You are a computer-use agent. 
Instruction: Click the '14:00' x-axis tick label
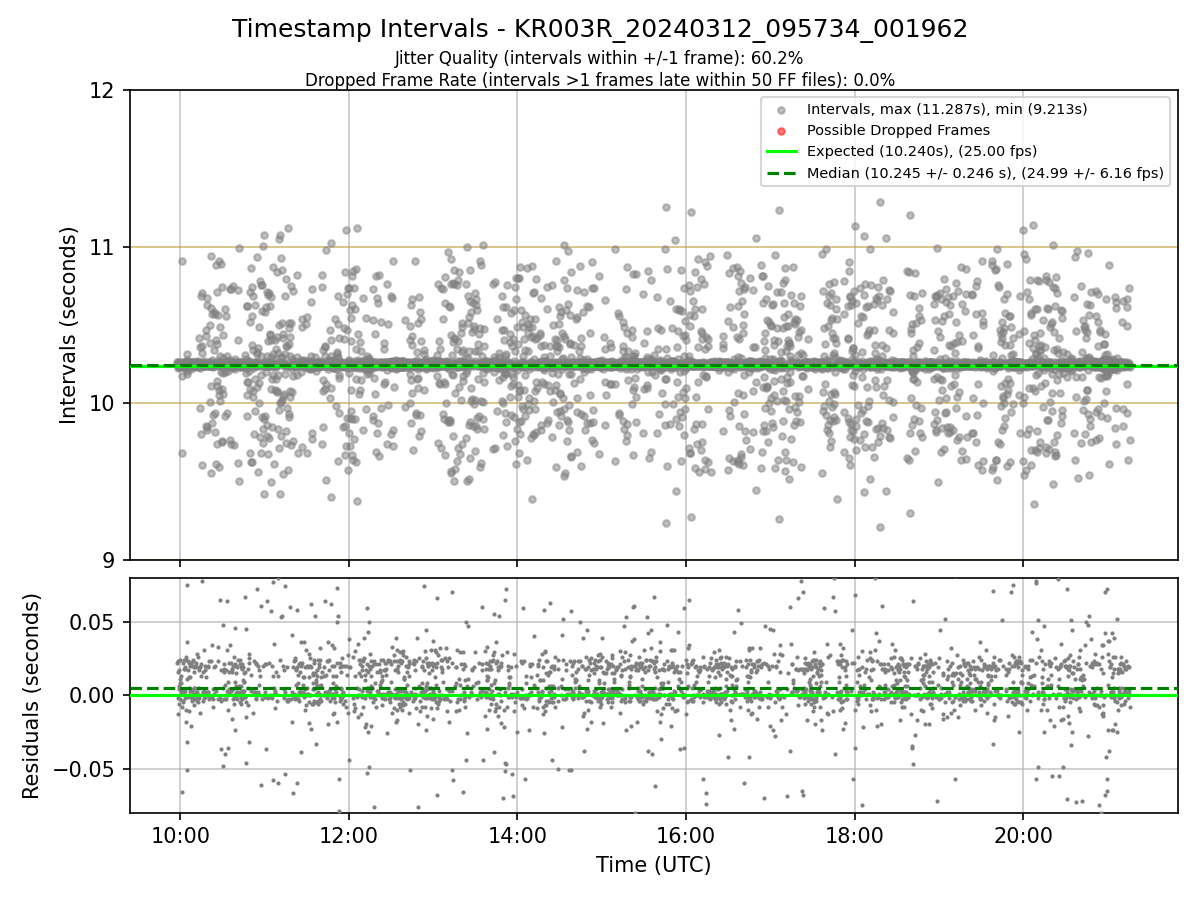click(517, 836)
